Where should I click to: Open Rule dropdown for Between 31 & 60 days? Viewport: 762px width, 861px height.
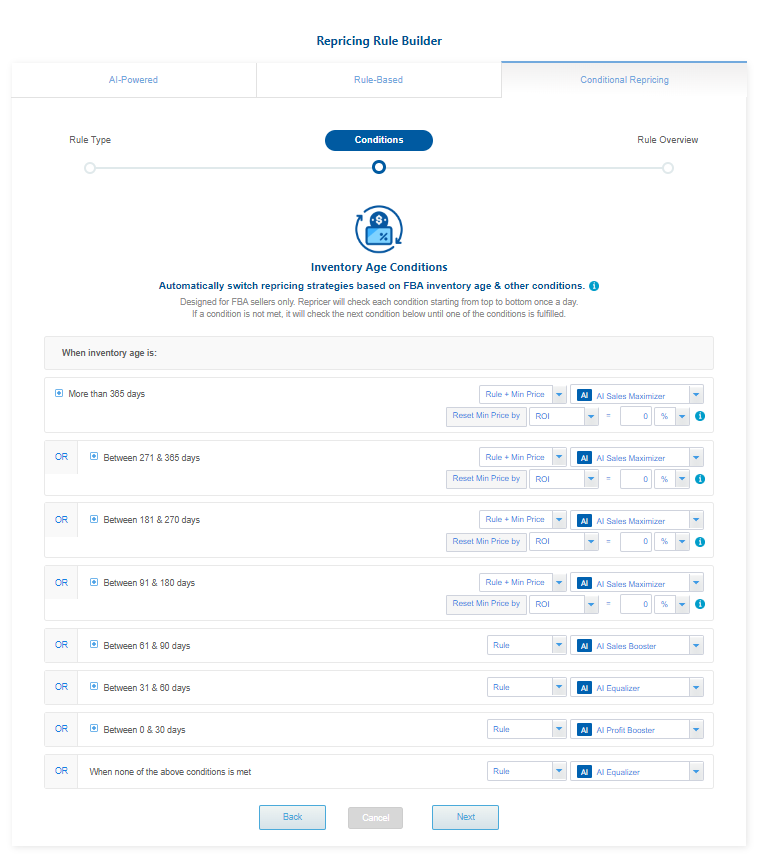pyautogui.click(x=526, y=687)
